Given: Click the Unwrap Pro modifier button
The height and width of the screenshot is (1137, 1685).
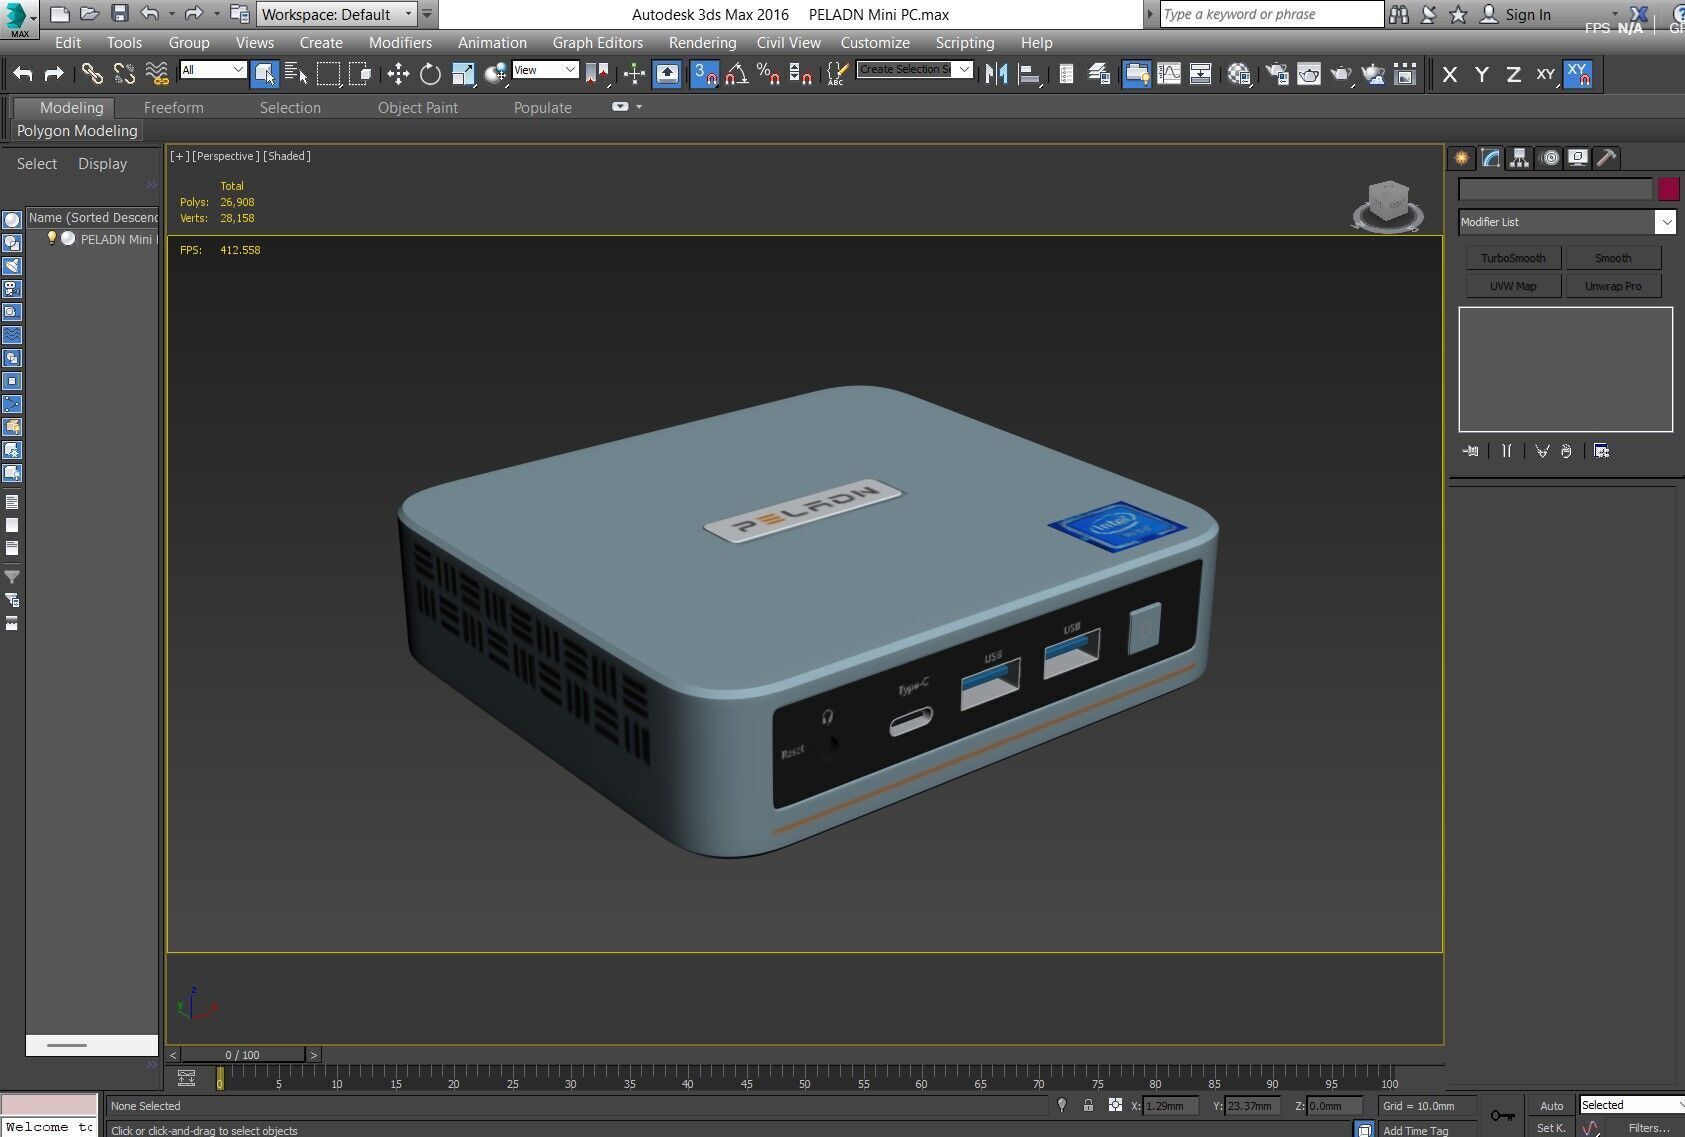Looking at the screenshot, I should [1613, 286].
